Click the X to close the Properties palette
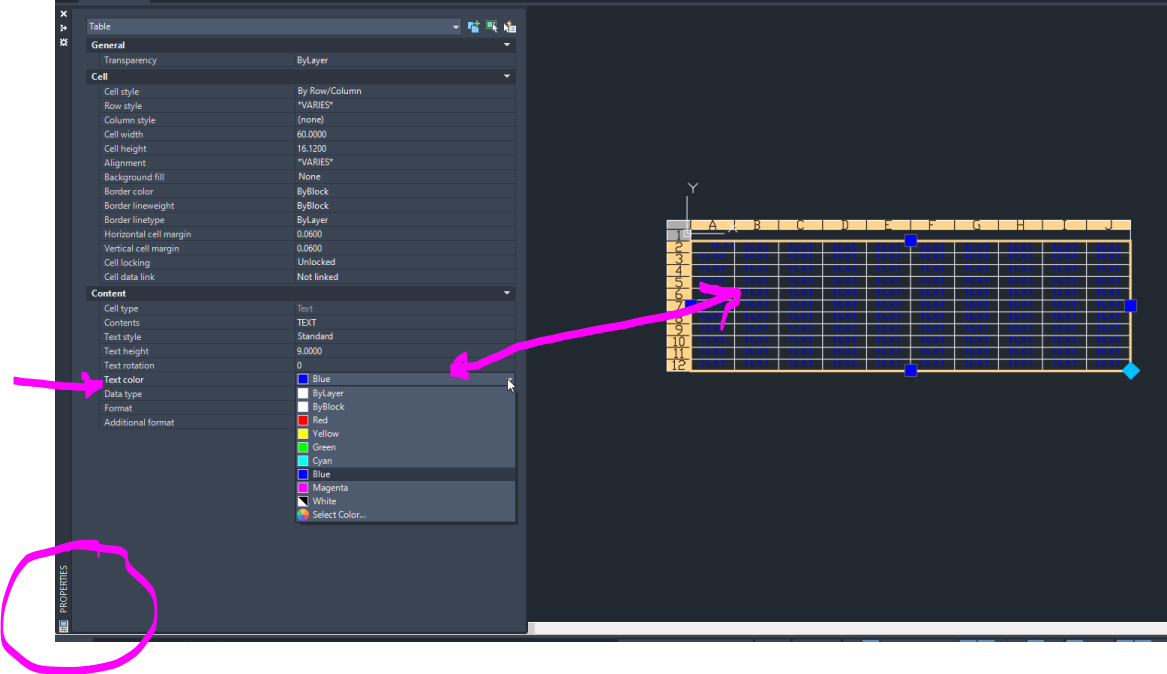Screen dimensions: 1167x674 tap(63, 14)
